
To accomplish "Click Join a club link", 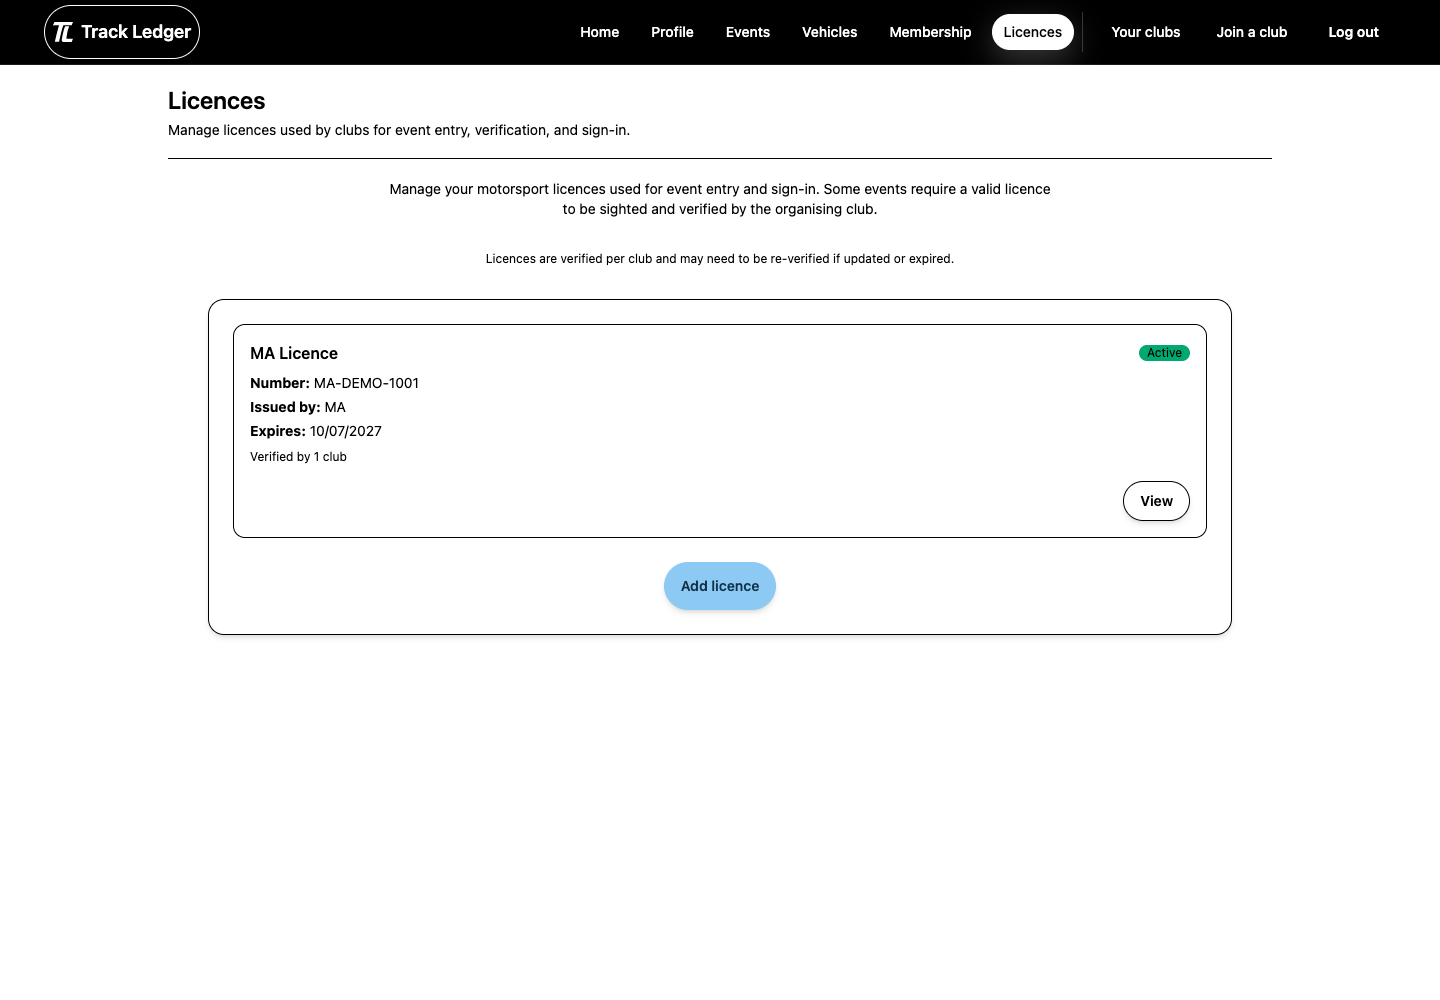I will 1252,32.
